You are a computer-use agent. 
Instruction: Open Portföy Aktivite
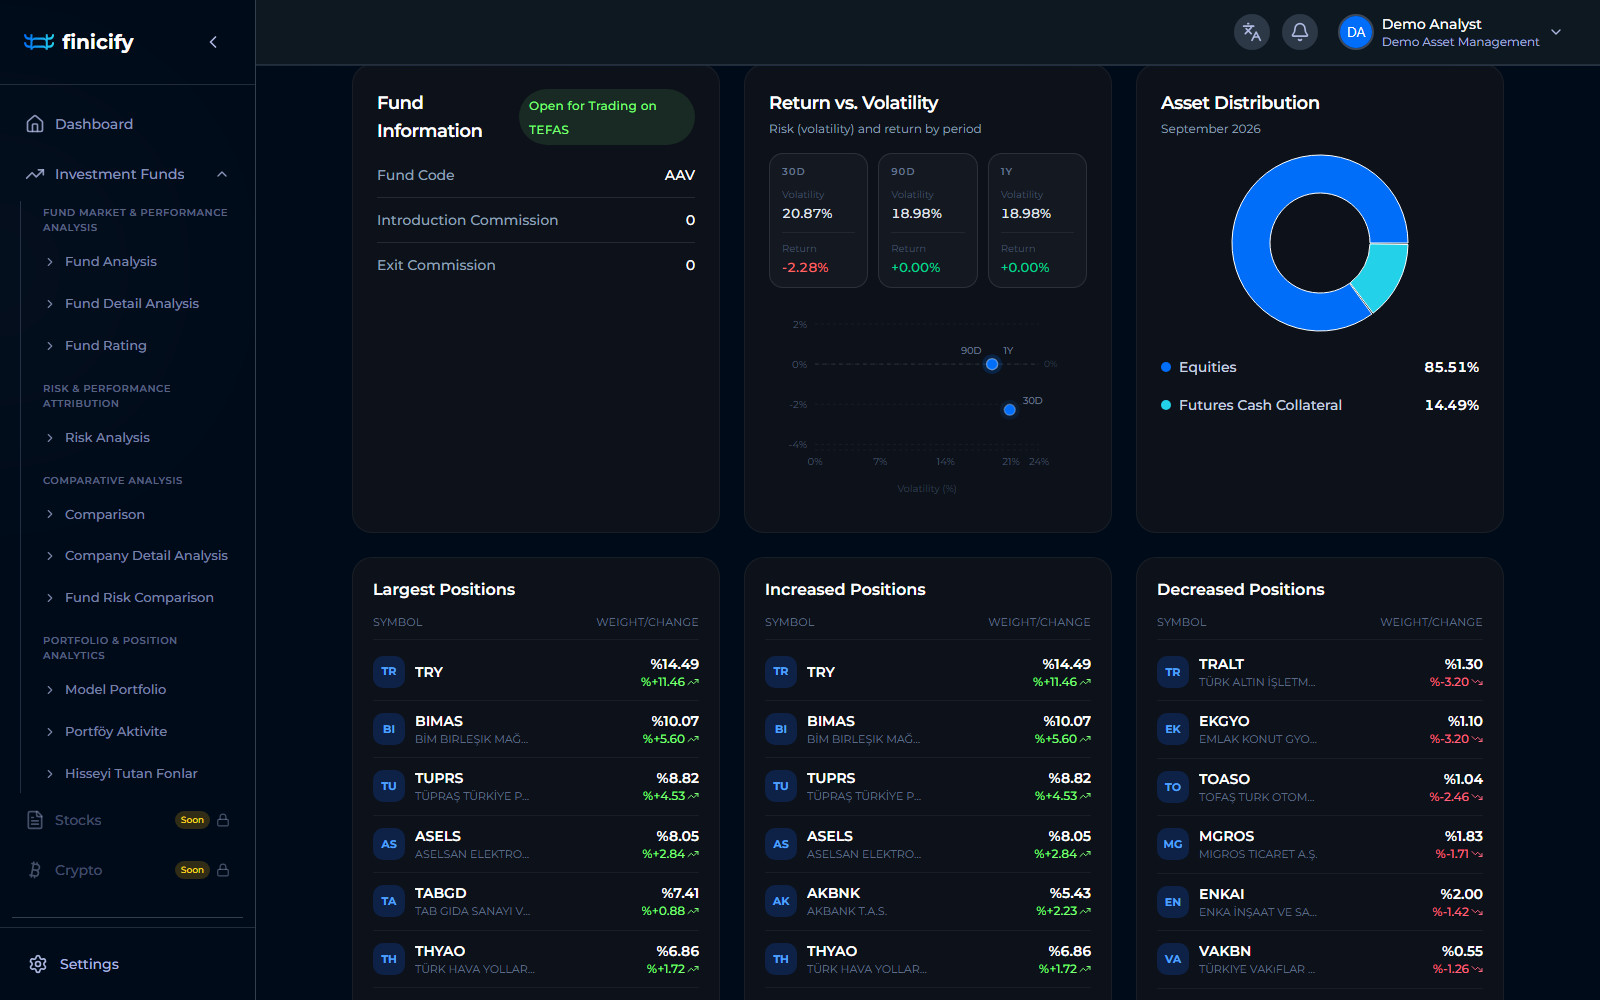click(116, 731)
